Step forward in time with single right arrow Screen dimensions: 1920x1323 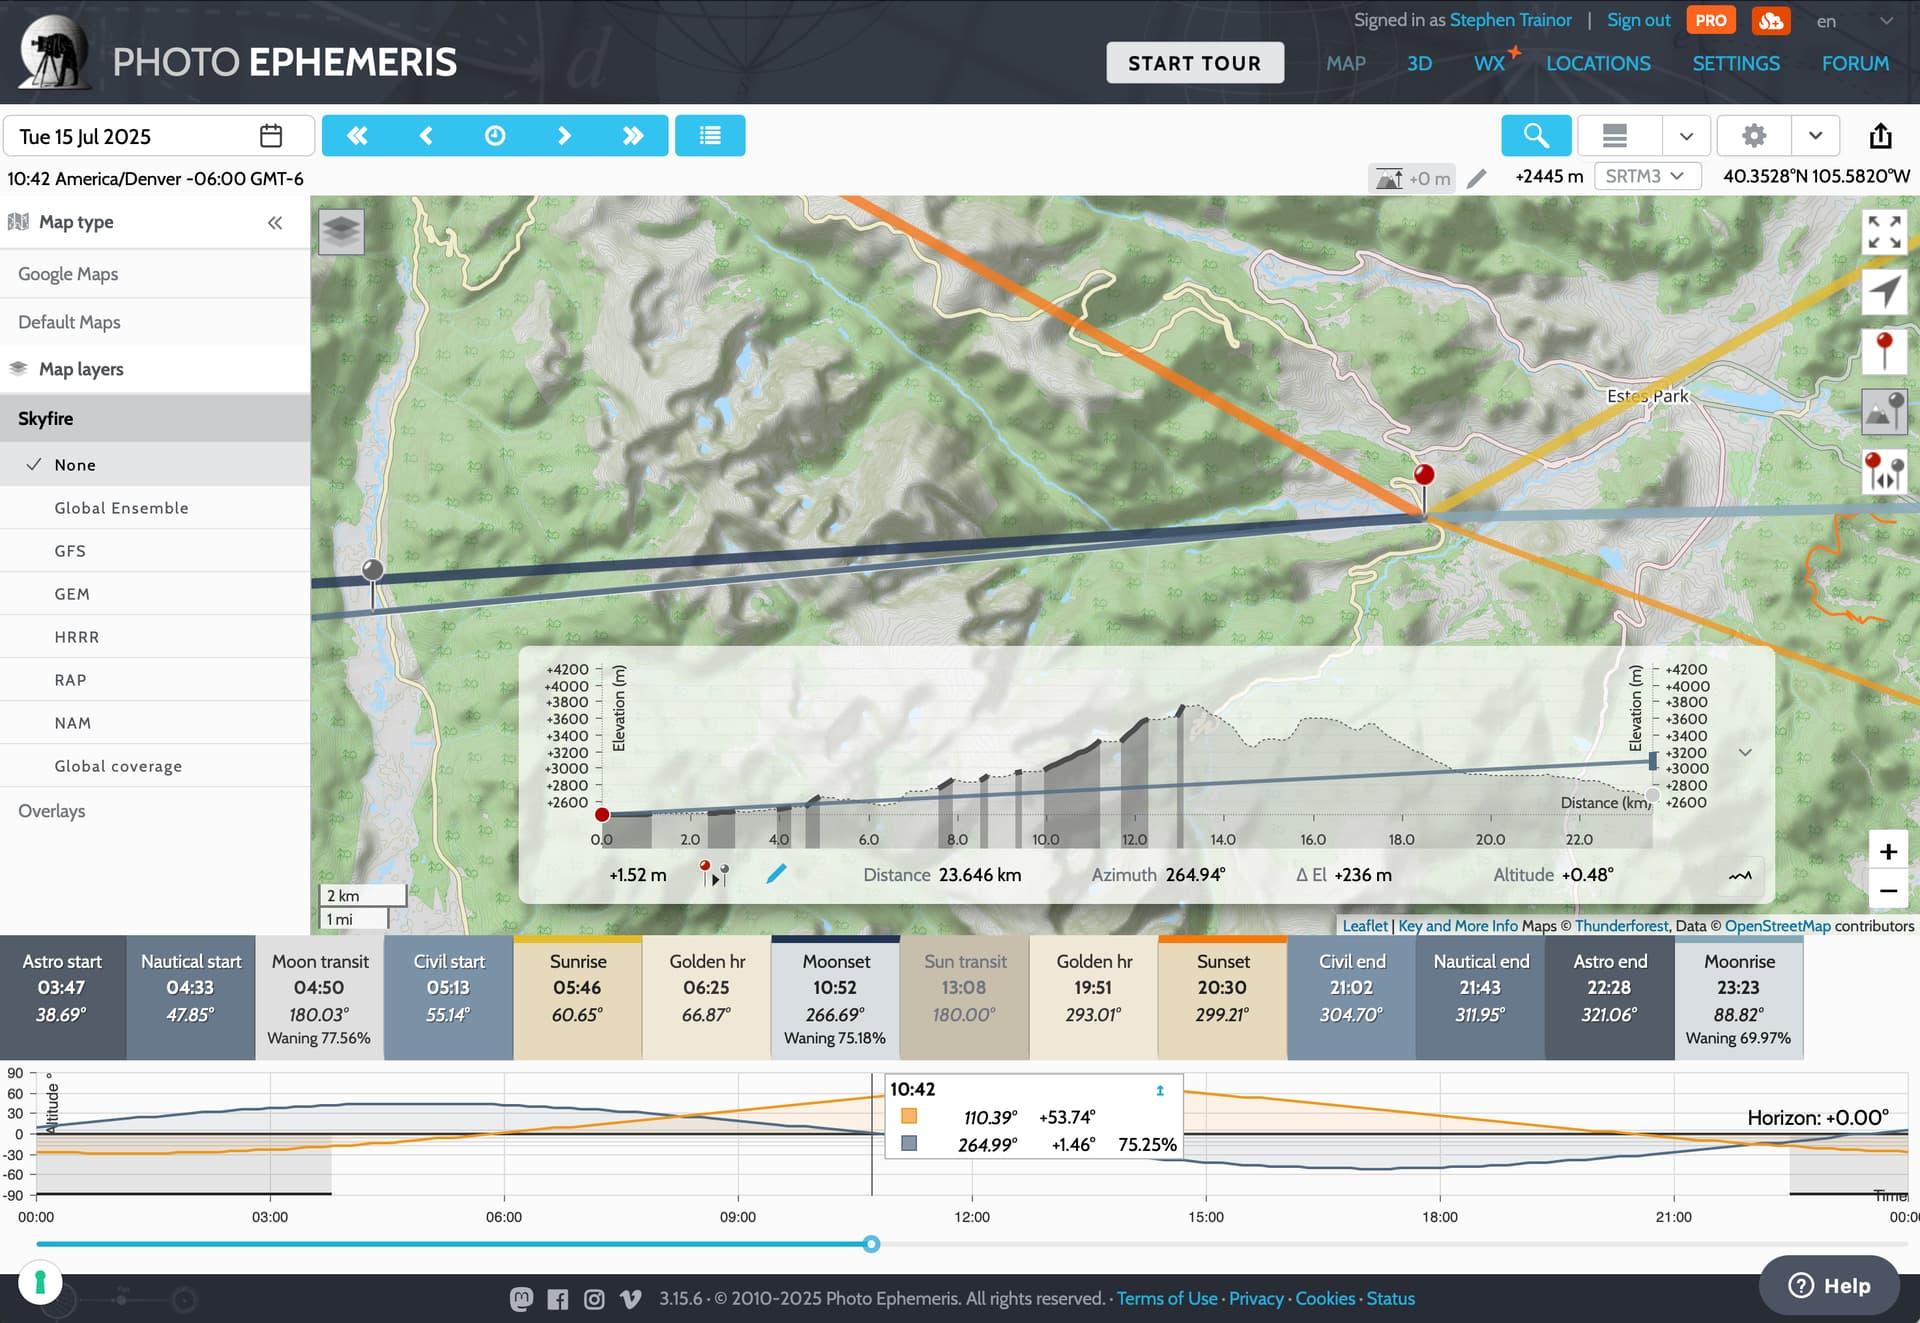point(564,136)
